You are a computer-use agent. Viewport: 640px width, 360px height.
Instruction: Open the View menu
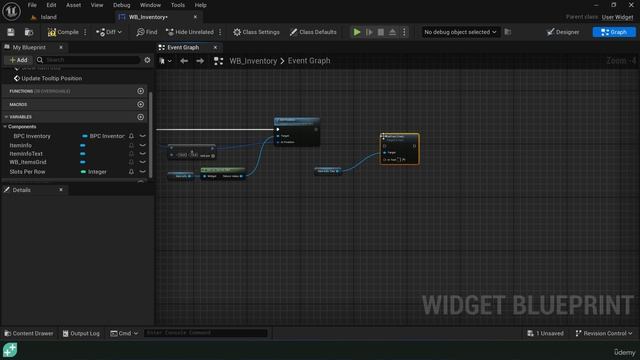97,5
